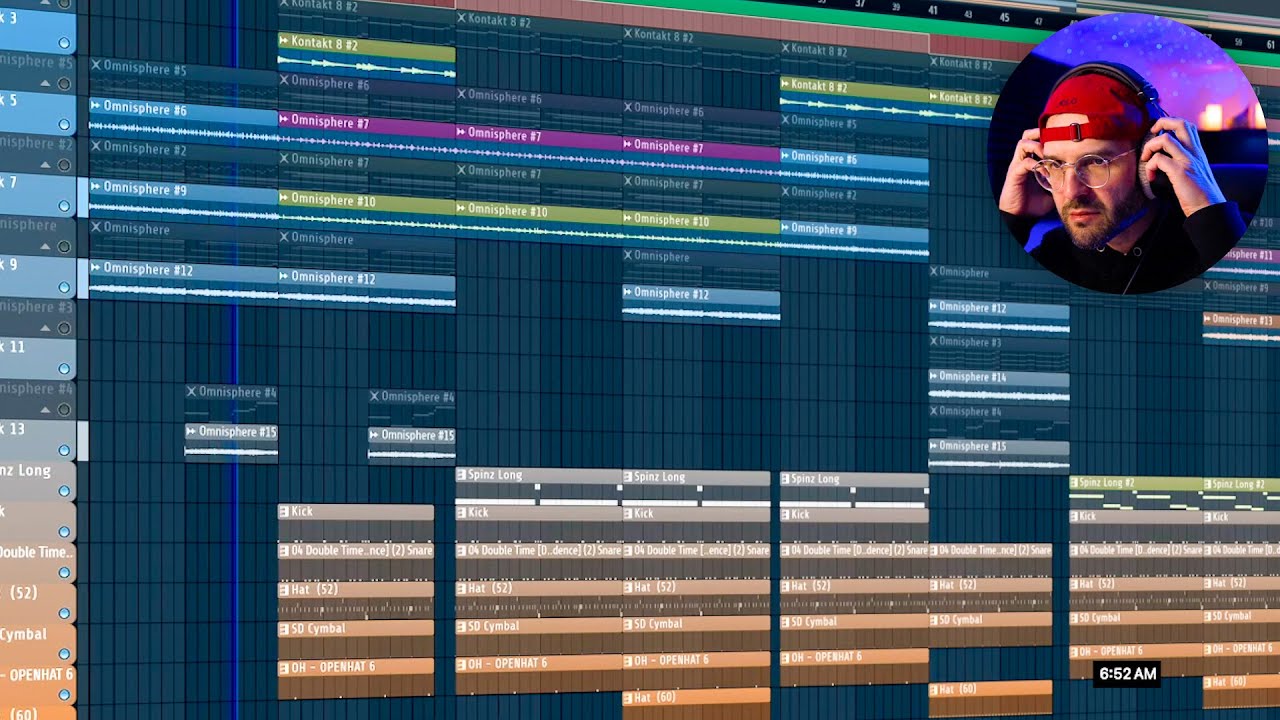Toggle mute switch on track 7
The height and width of the screenshot is (720, 1280).
point(64,206)
